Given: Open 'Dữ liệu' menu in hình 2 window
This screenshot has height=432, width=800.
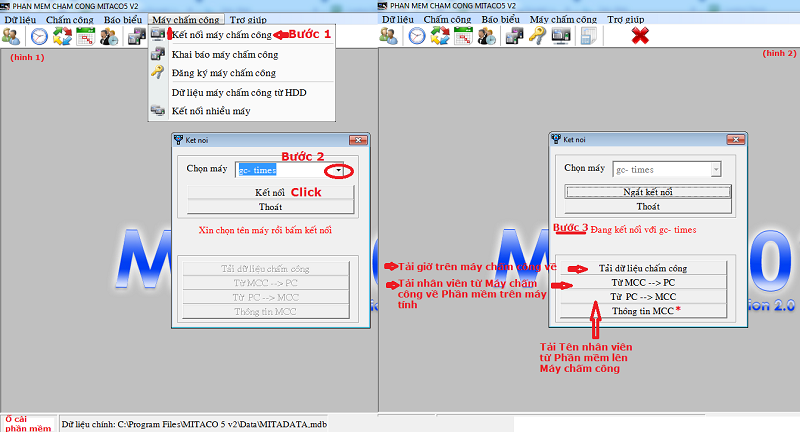Looking at the screenshot, I should tap(397, 19).
